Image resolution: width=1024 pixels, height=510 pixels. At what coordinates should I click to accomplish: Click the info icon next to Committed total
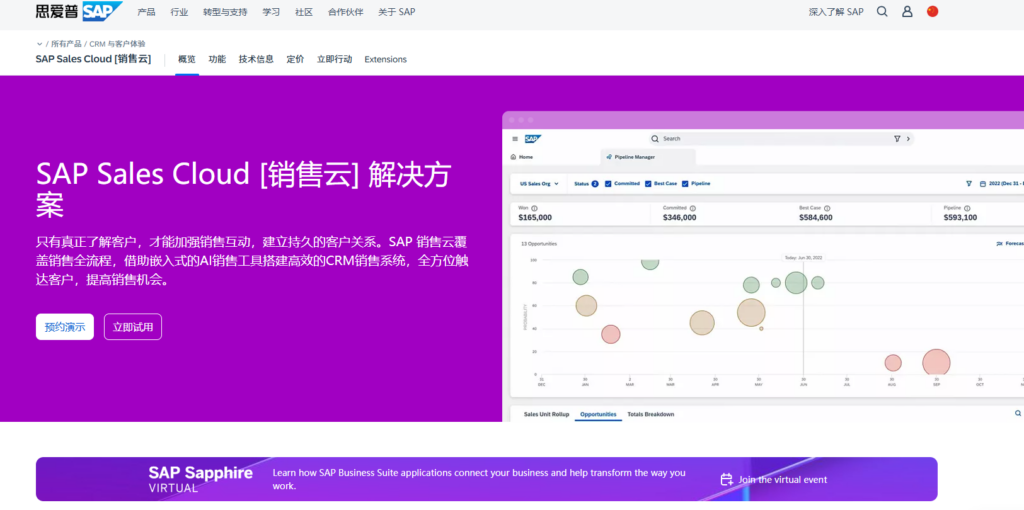point(692,208)
